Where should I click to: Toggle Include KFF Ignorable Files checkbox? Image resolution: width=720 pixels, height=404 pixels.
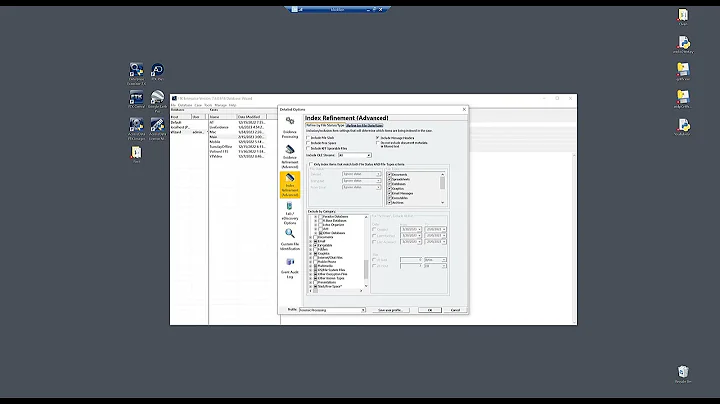(x=309, y=148)
